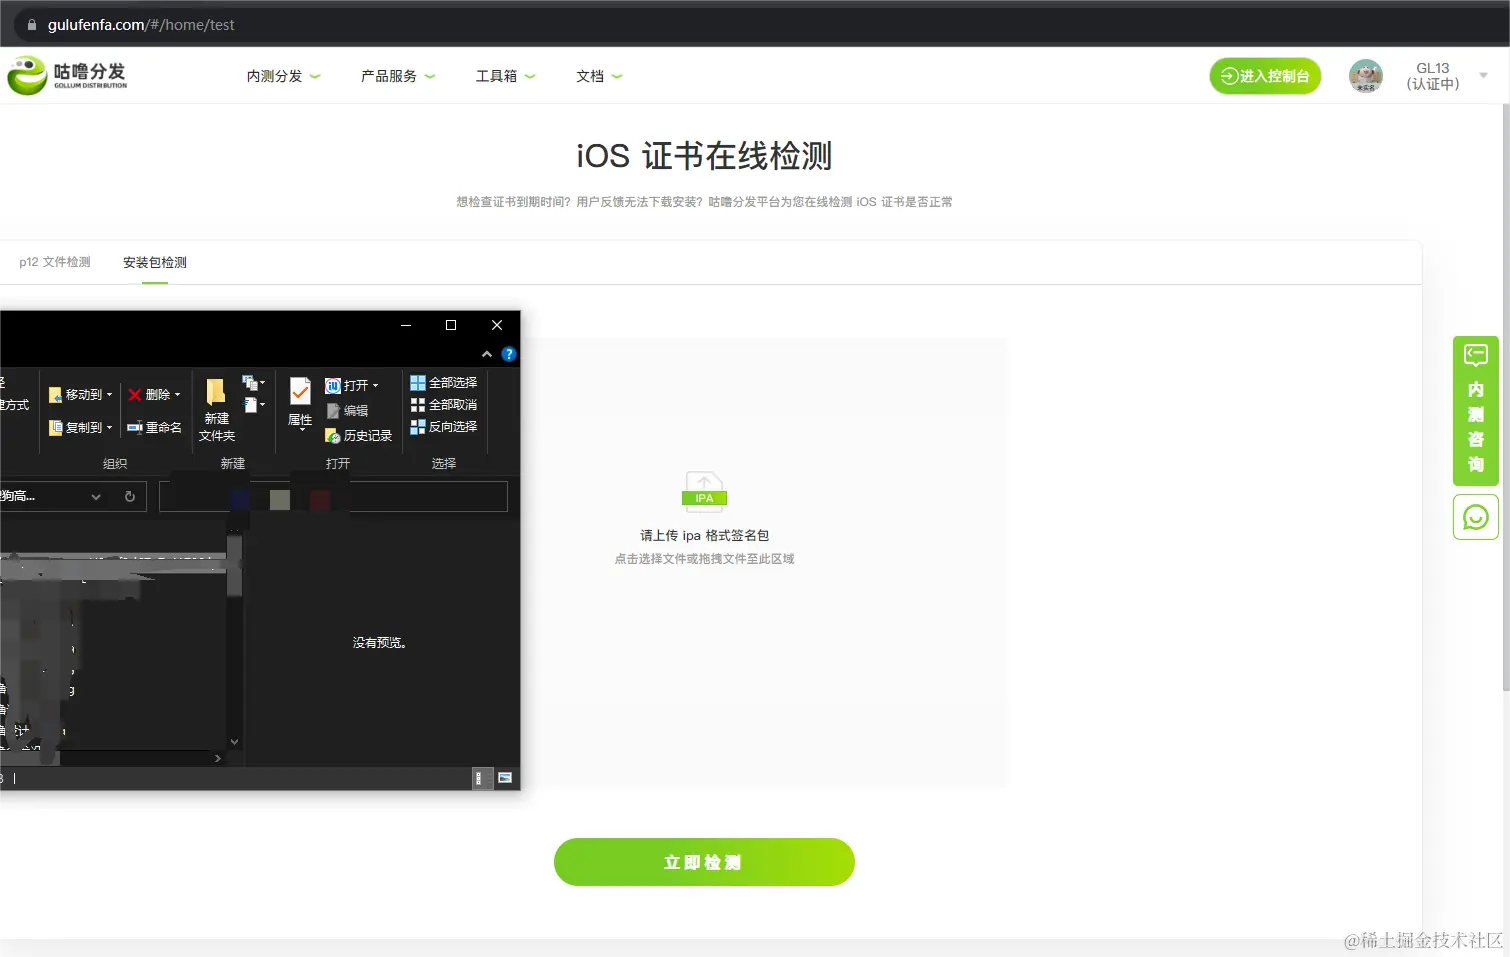This screenshot has height=957, width=1510.
Task: Click the 新建文件夹 (New Folder) icon
Action: [x=215, y=404]
